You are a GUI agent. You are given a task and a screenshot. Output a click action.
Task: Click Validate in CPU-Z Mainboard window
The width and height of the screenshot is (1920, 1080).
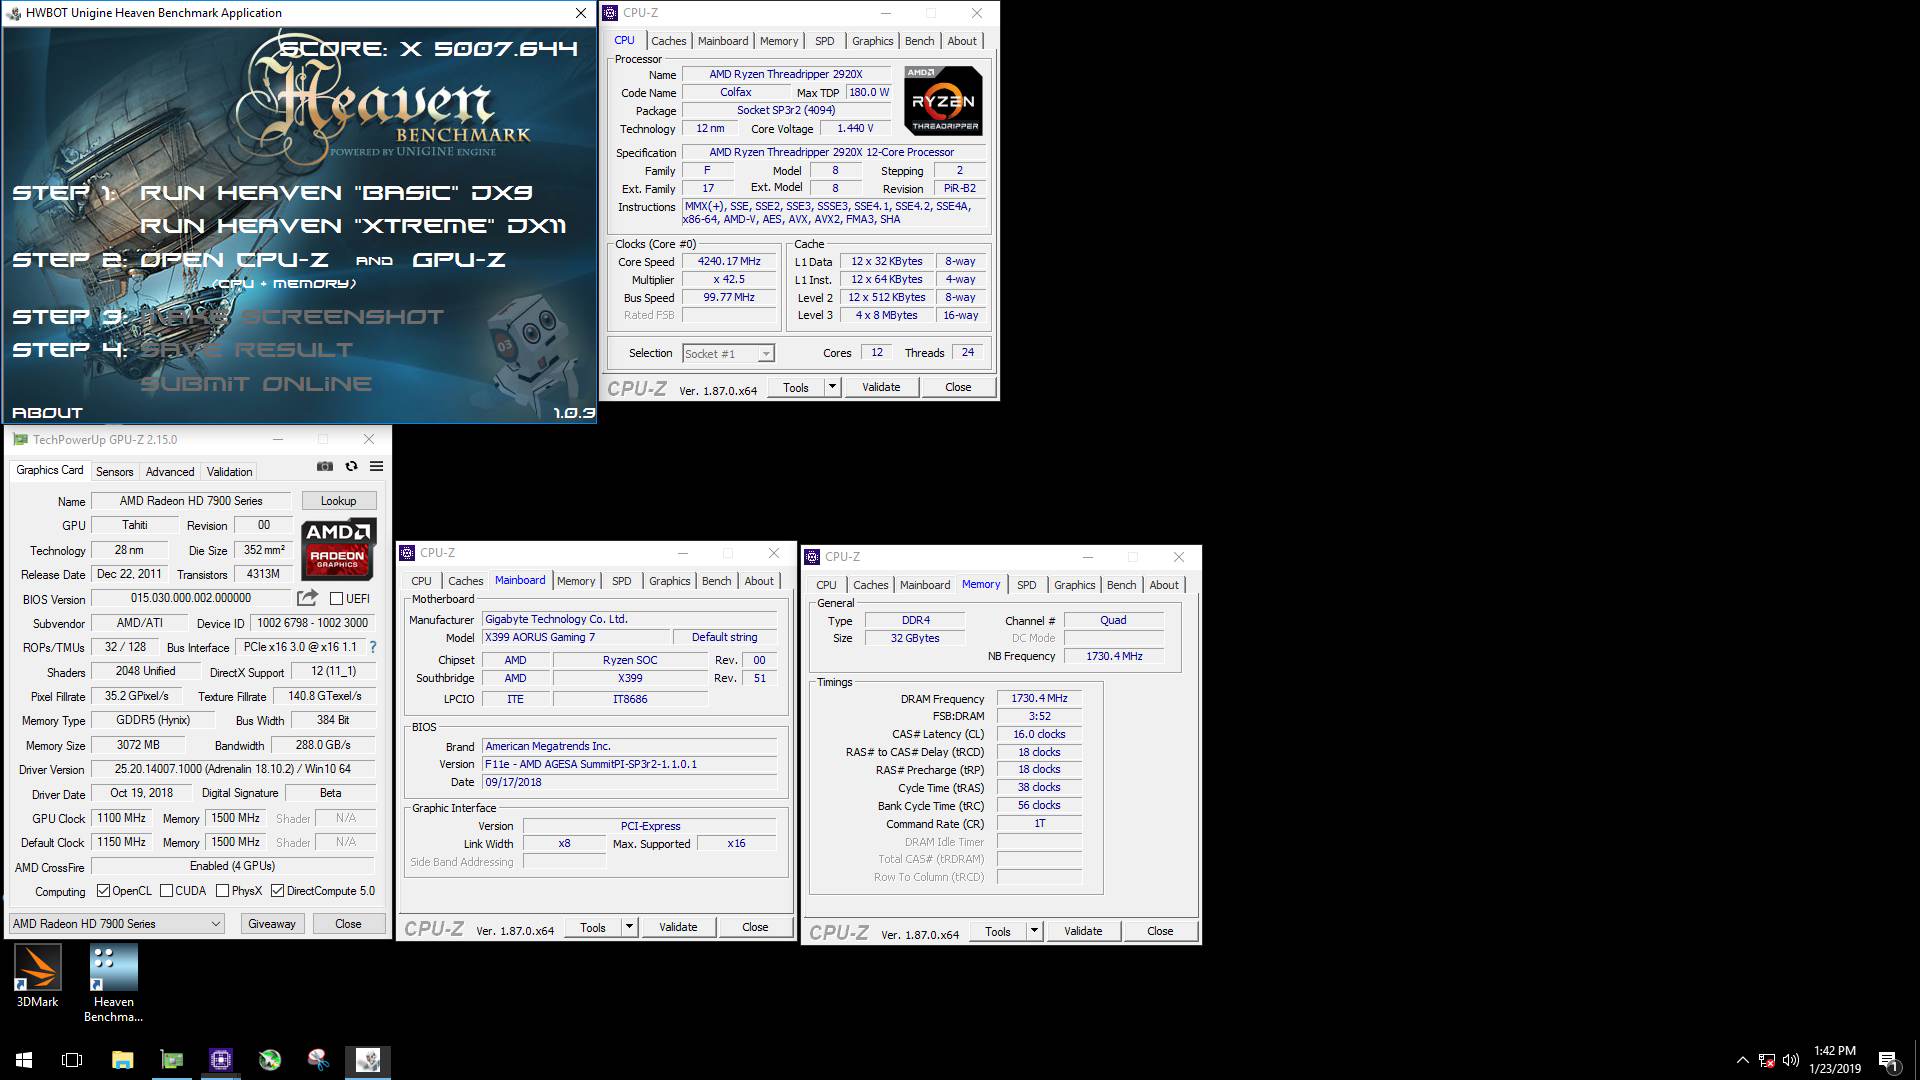pos(678,927)
